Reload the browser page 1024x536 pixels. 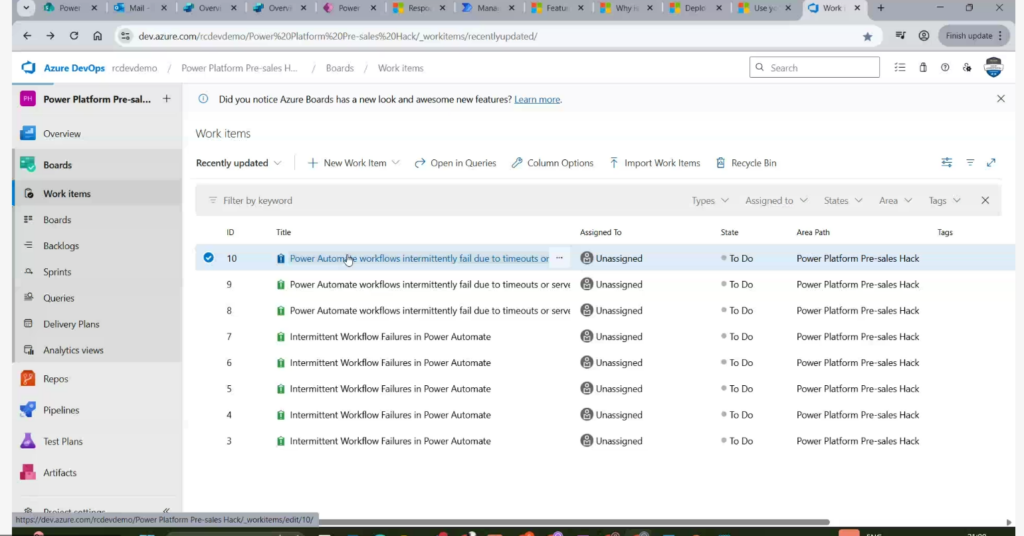pos(74,36)
